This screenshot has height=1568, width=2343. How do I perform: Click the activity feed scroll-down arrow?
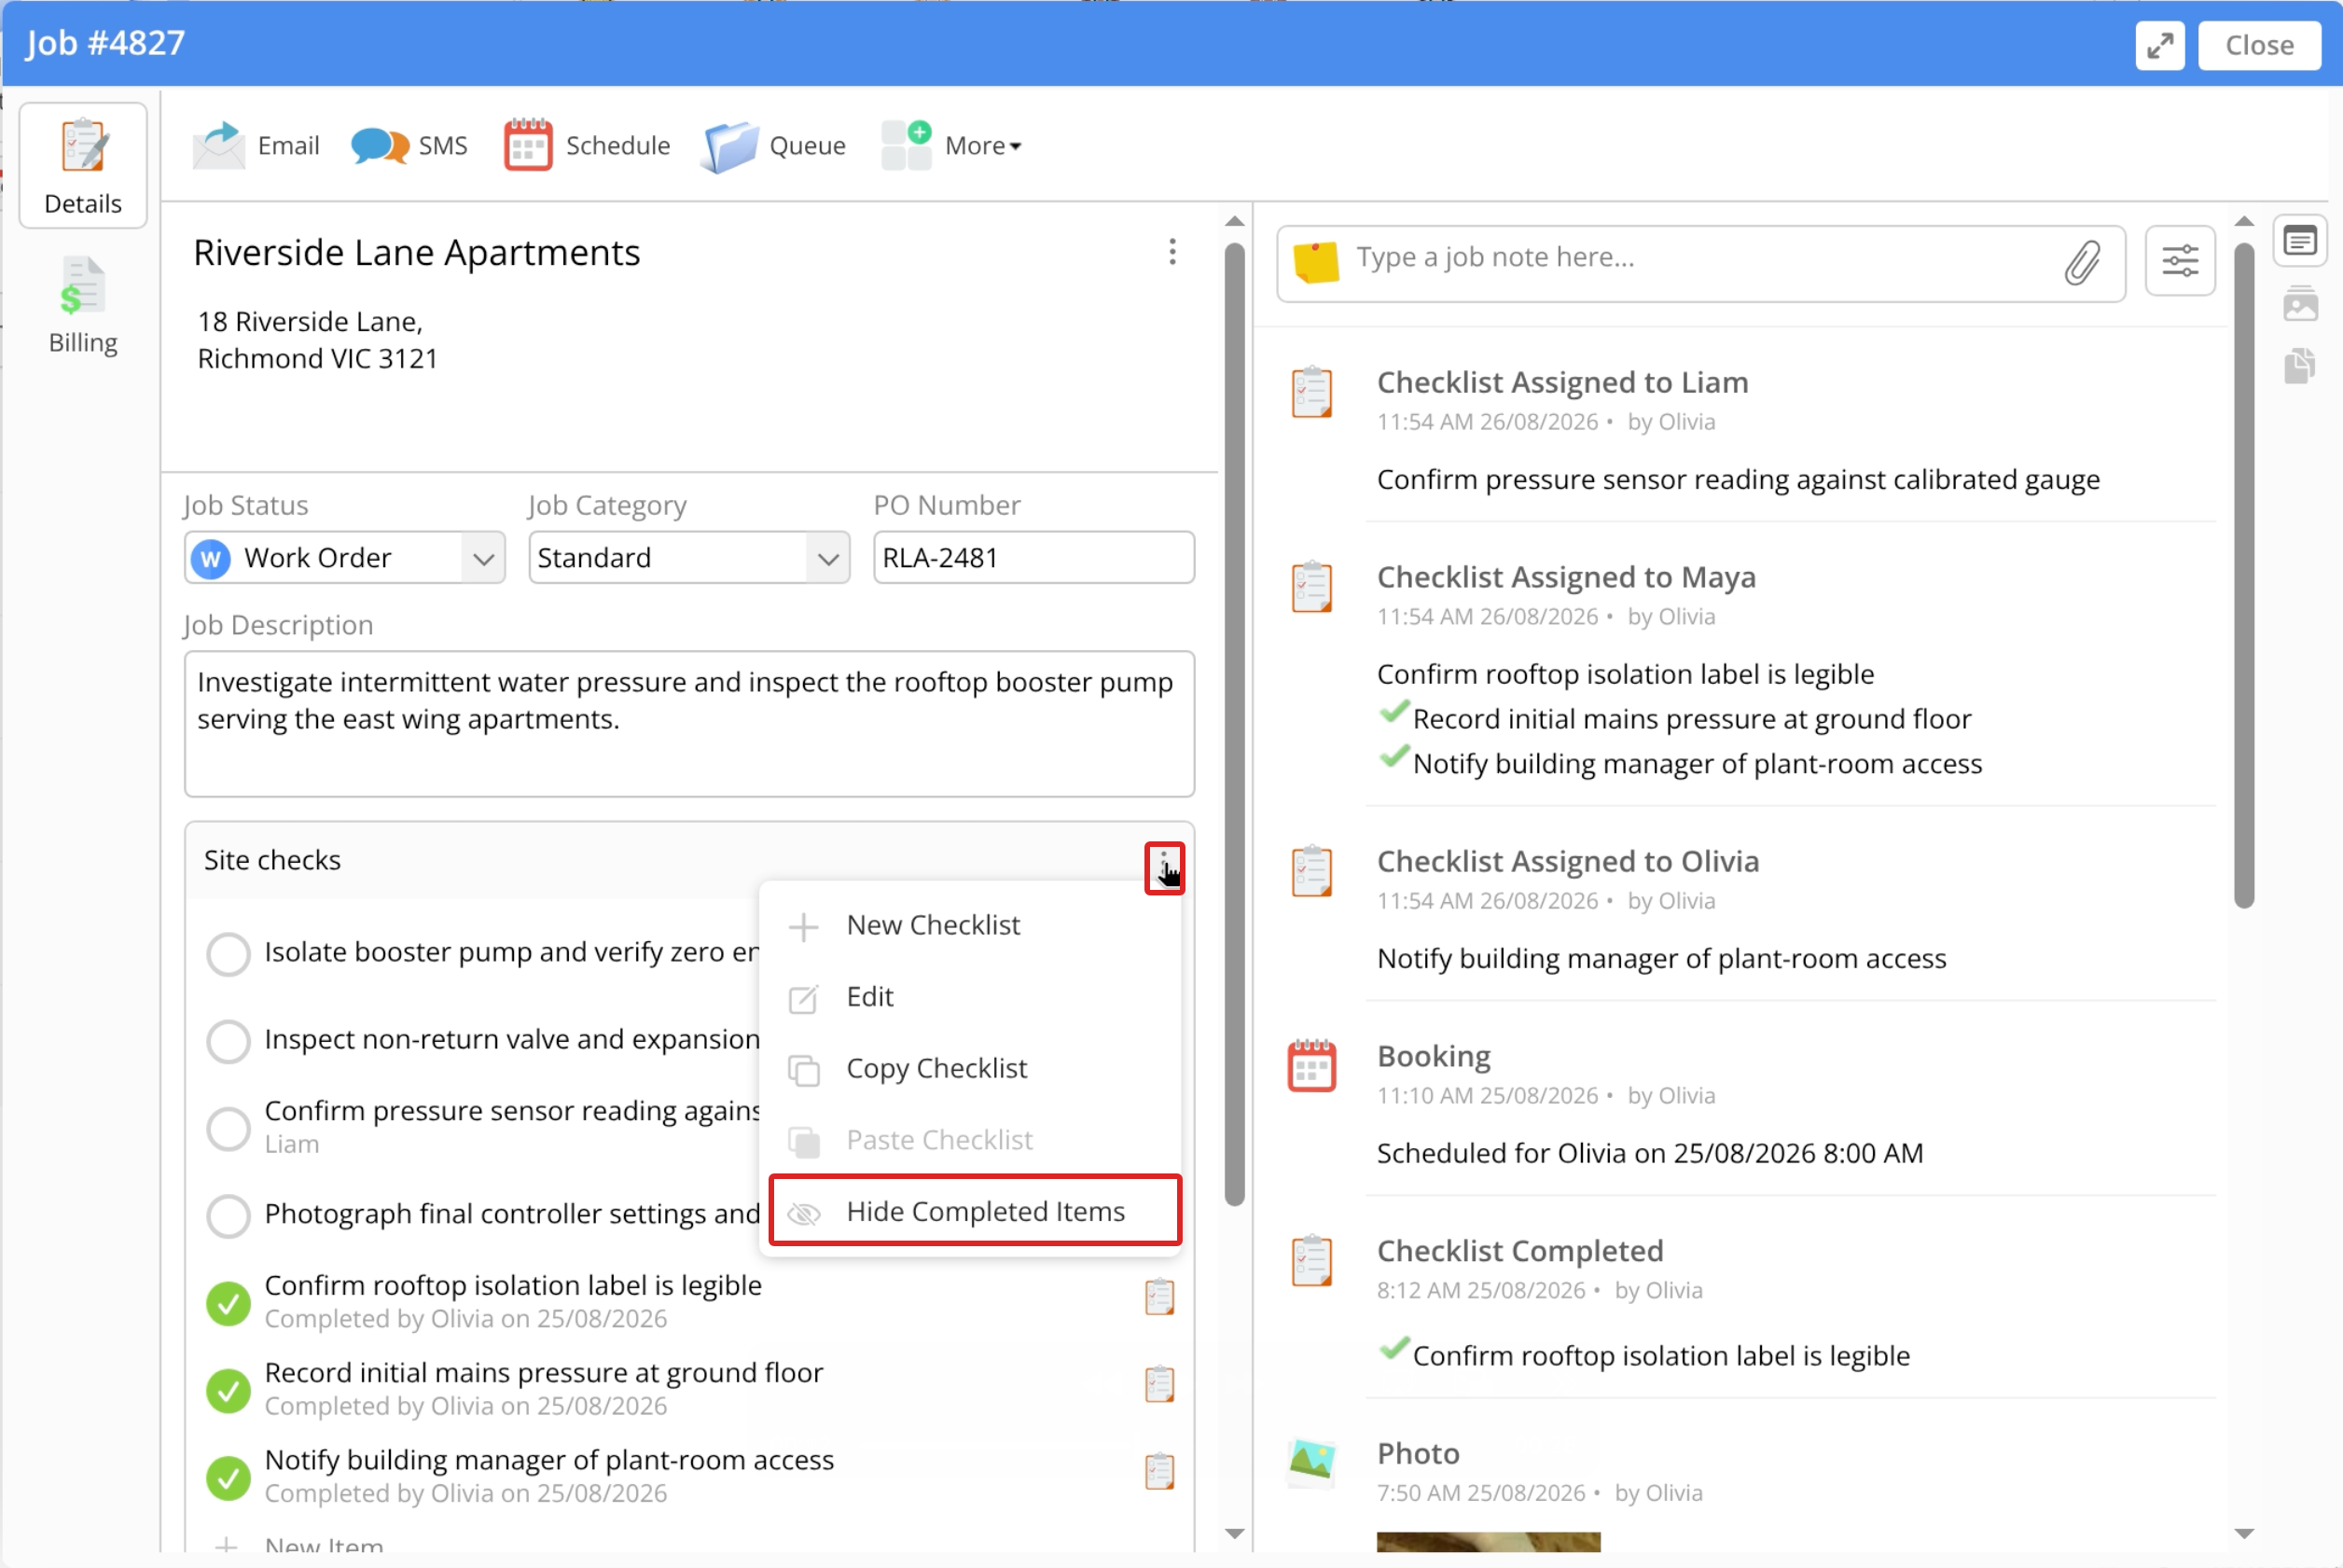[x=2244, y=1533]
